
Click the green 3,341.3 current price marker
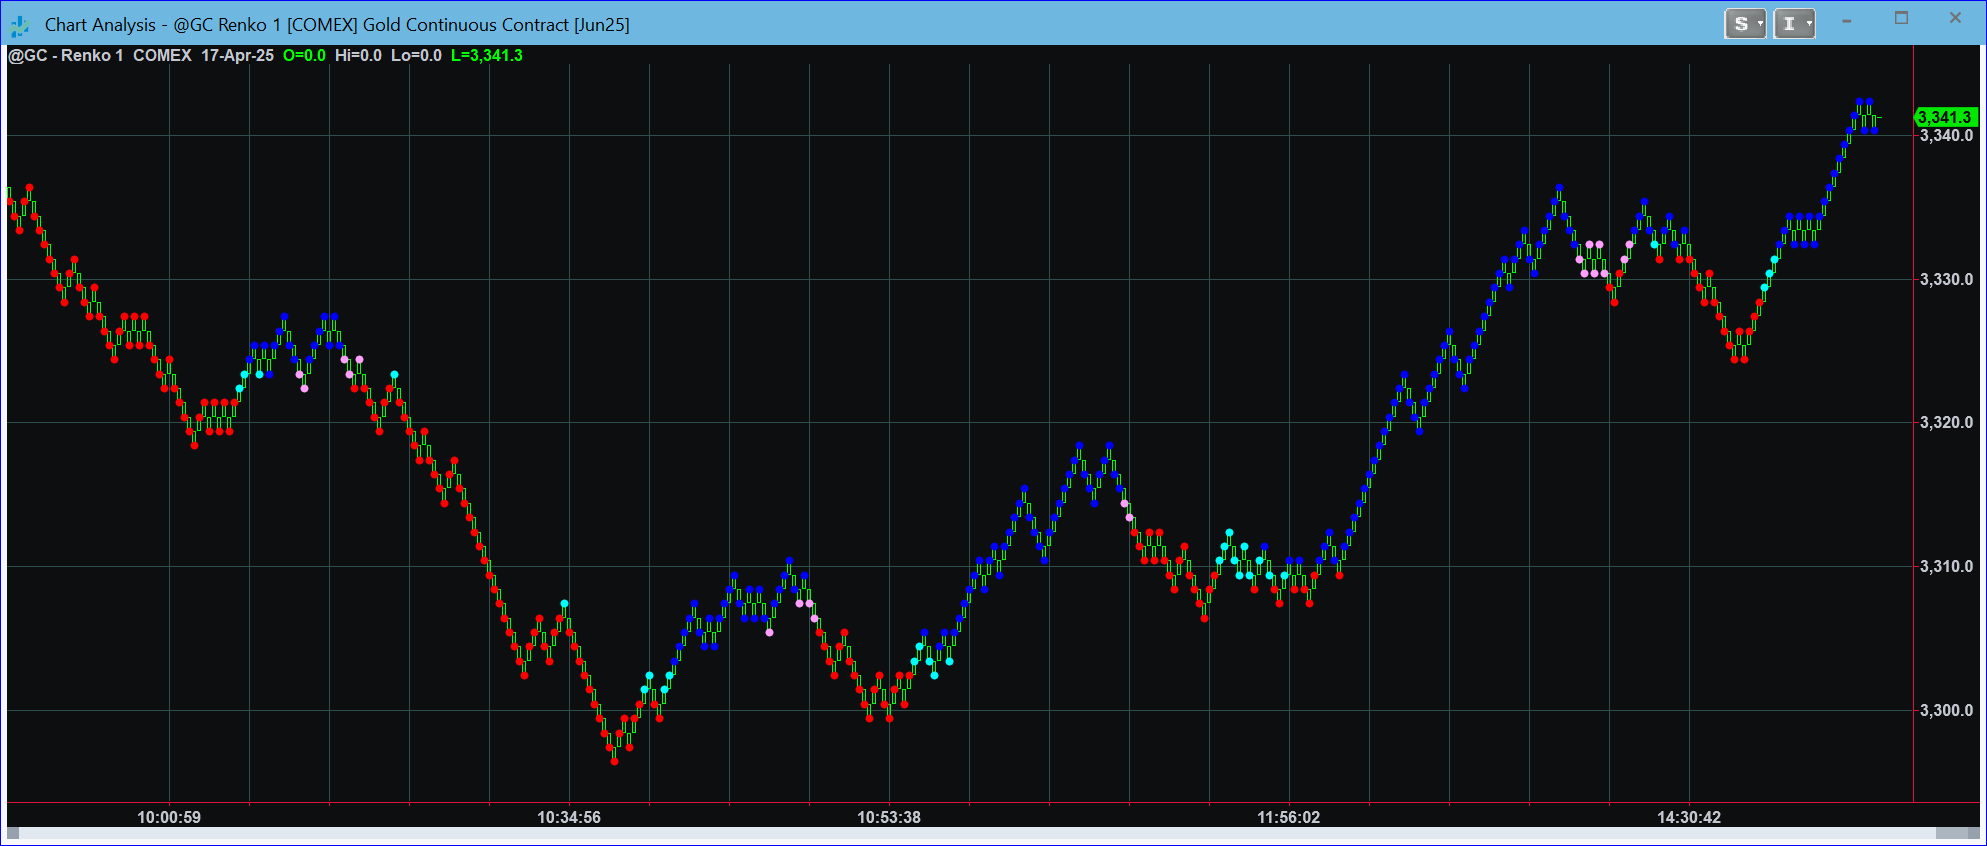click(x=1946, y=118)
